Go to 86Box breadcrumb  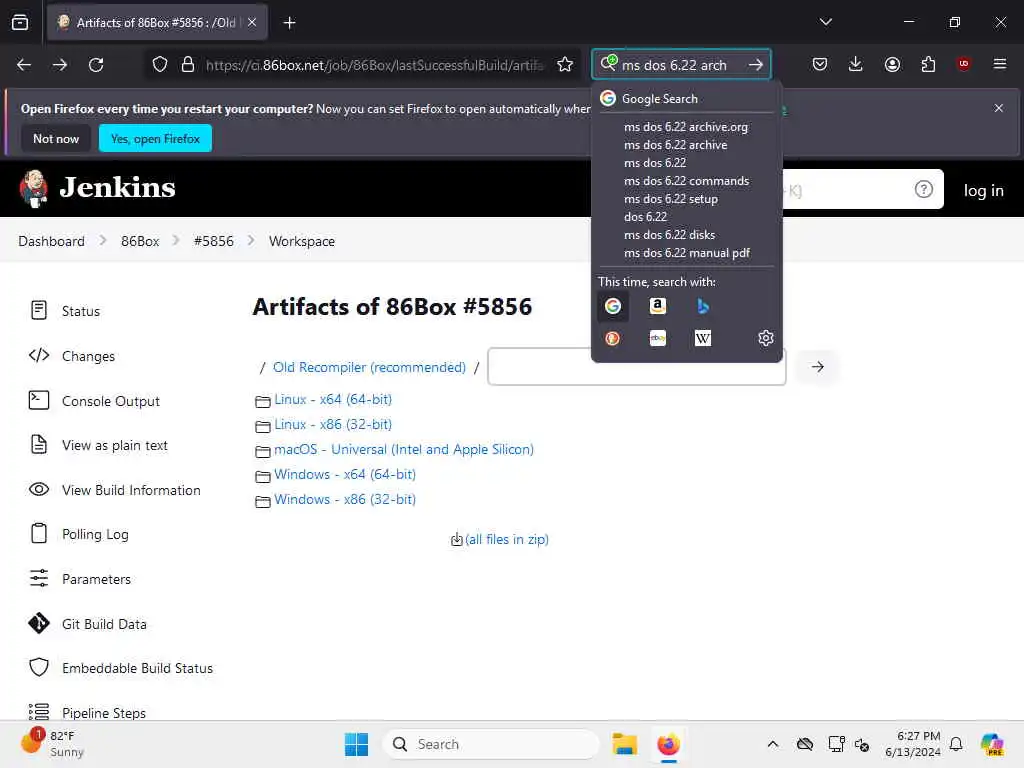click(140, 241)
